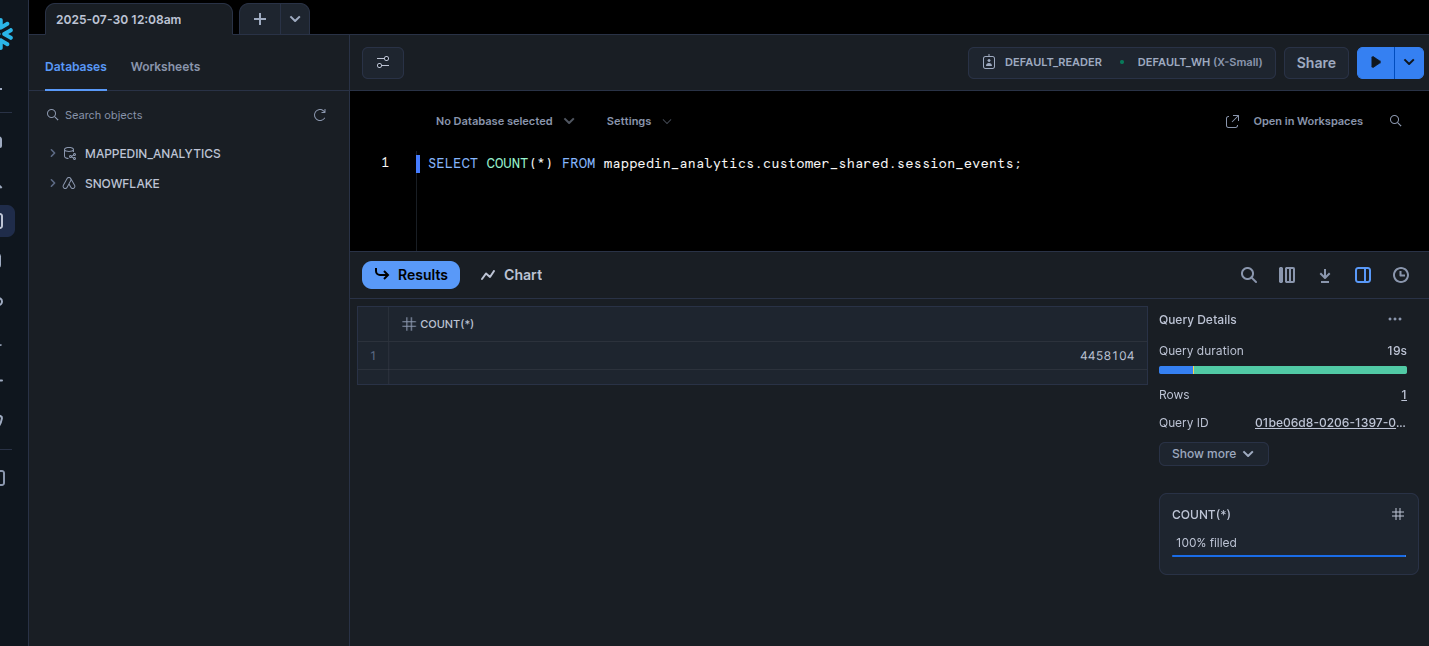Click into the SQL query line

724,163
